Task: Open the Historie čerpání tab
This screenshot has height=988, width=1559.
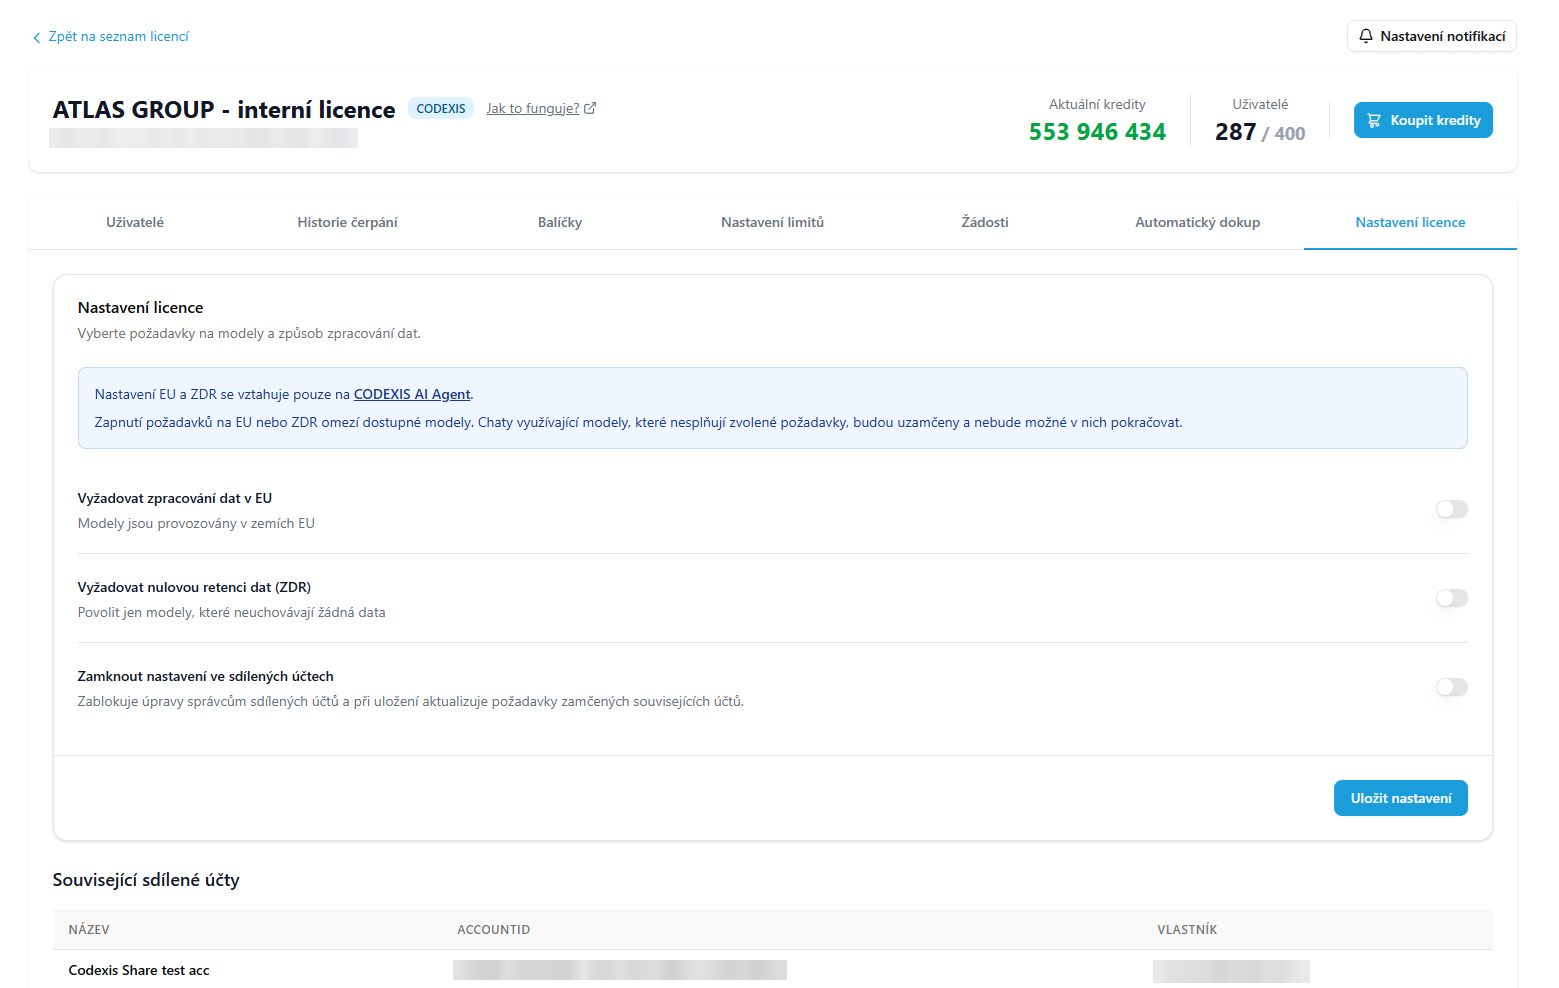Action: tap(347, 222)
